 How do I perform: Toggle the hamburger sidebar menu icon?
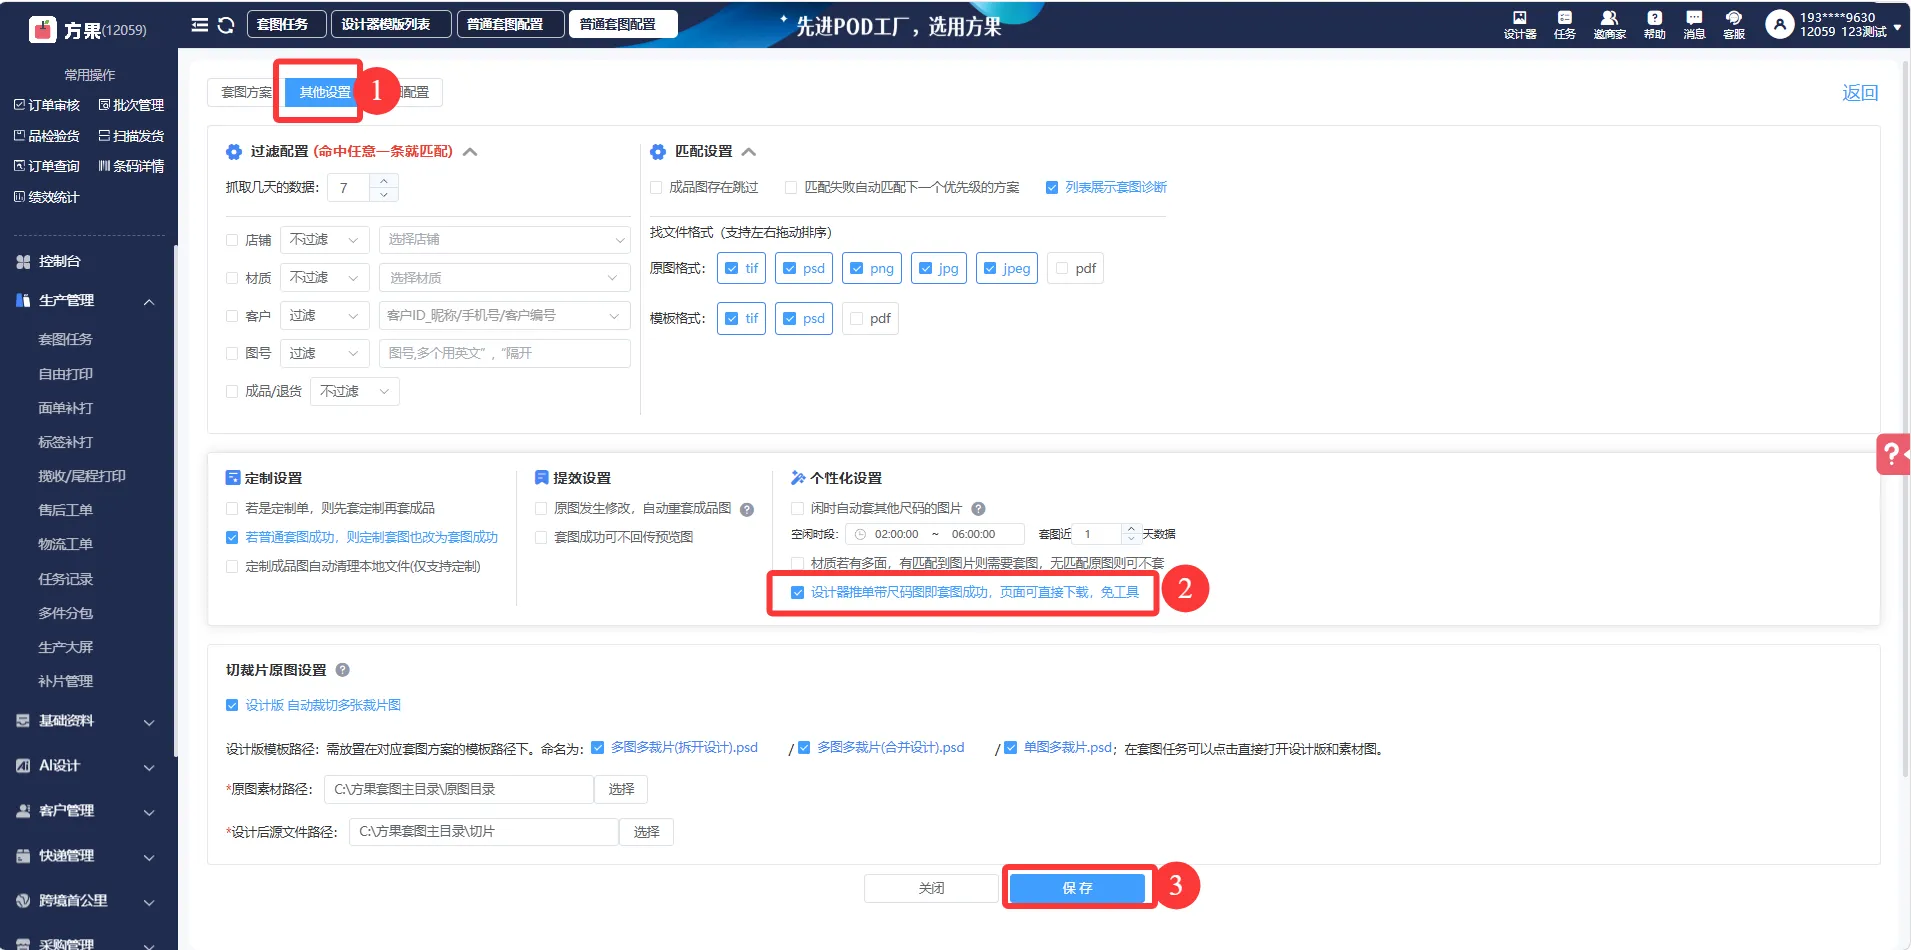200,25
